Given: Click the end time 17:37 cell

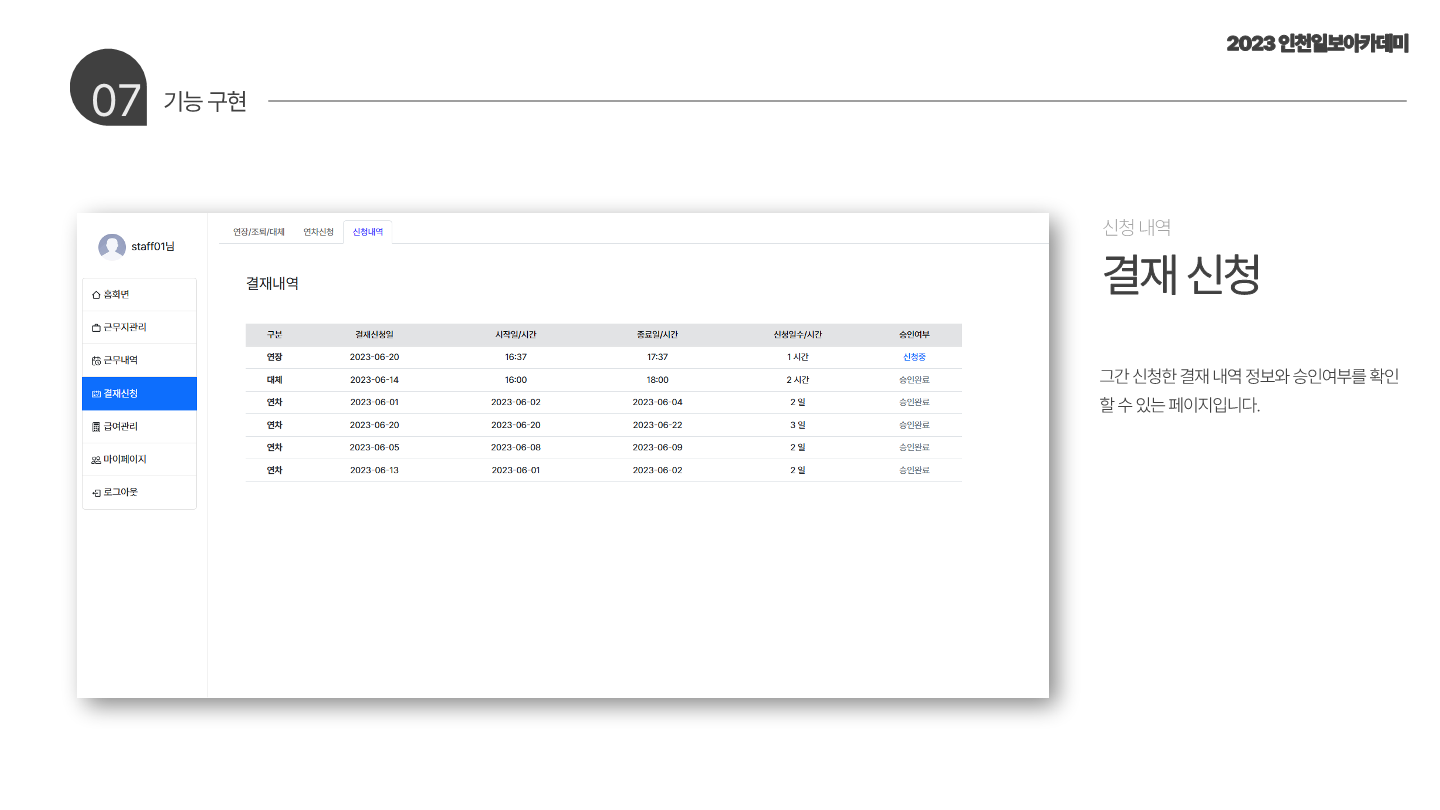Looking at the screenshot, I should point(657,357).
